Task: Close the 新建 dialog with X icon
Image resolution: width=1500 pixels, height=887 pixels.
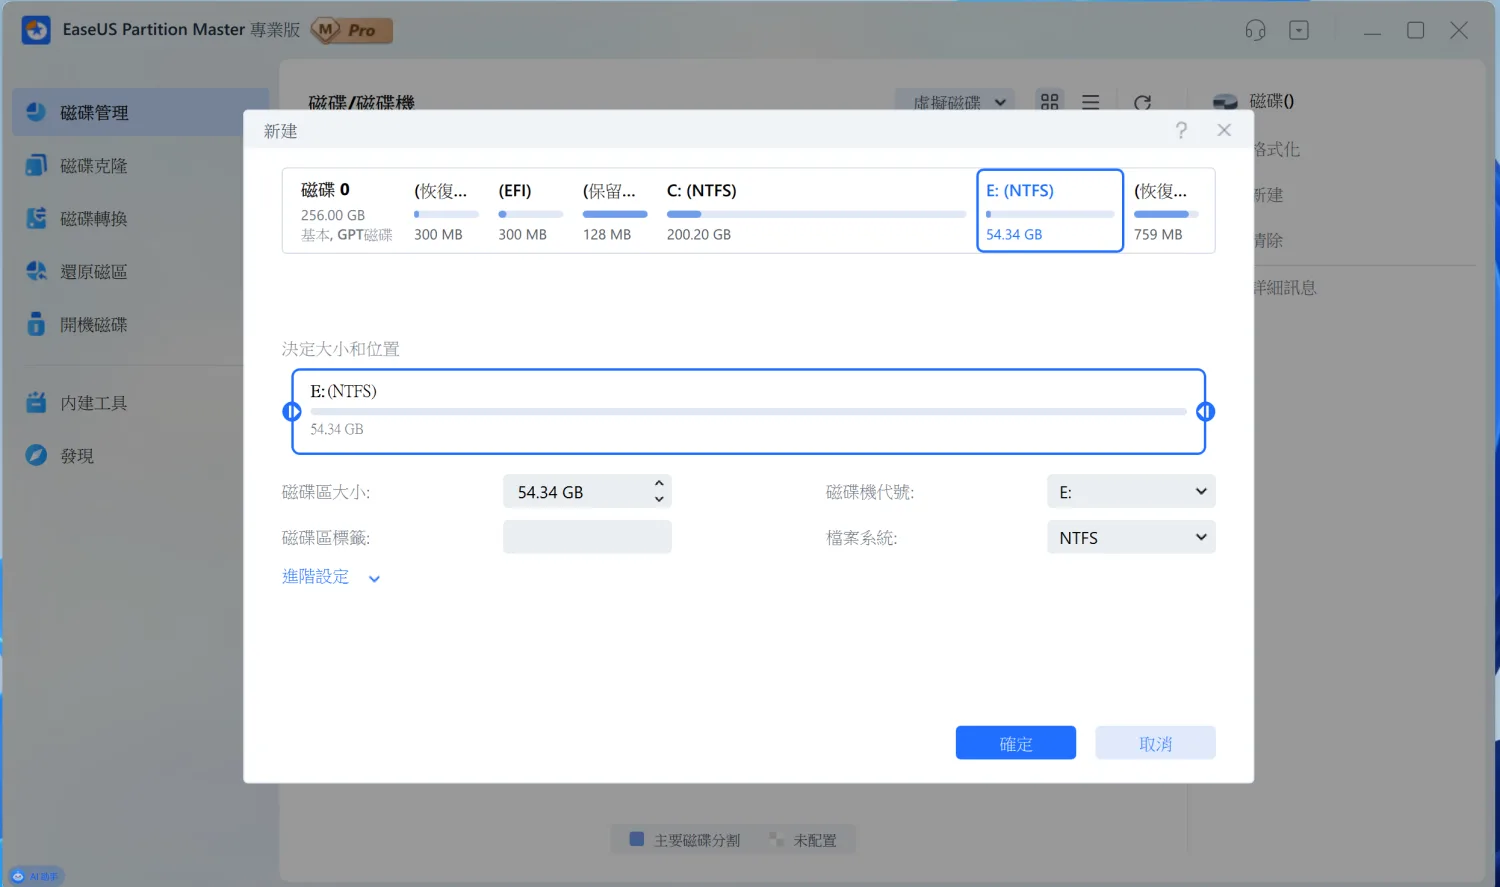Action: pyautogui.click(x=1223, y=131)
